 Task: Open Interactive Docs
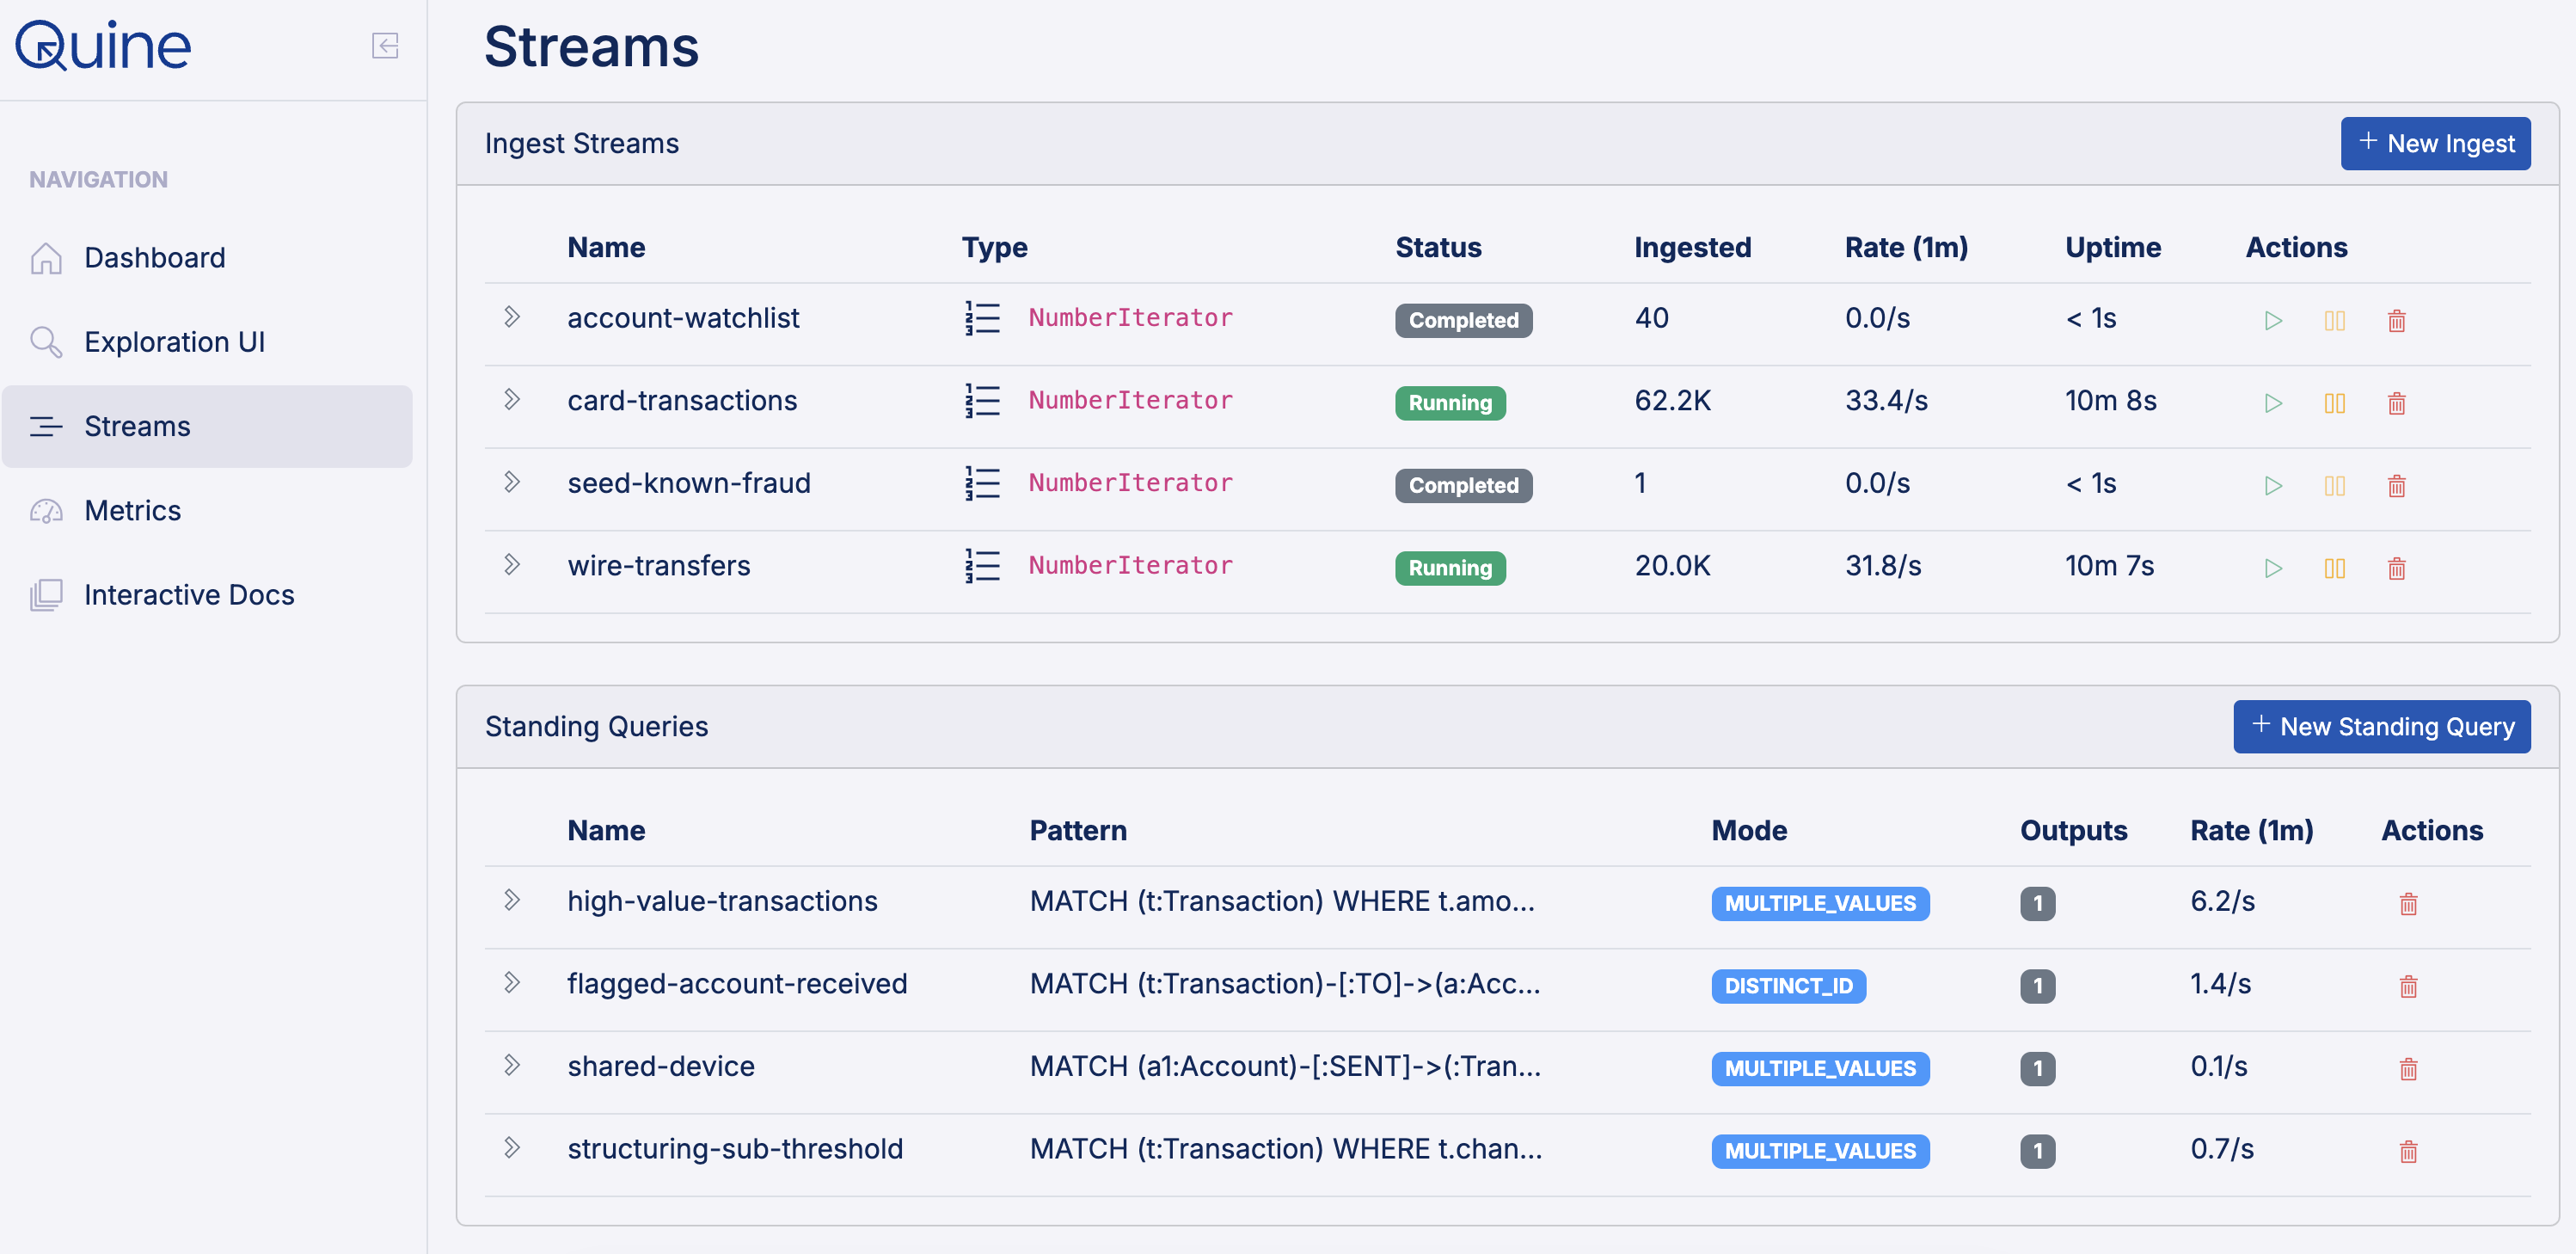click(x=207, y=595)
